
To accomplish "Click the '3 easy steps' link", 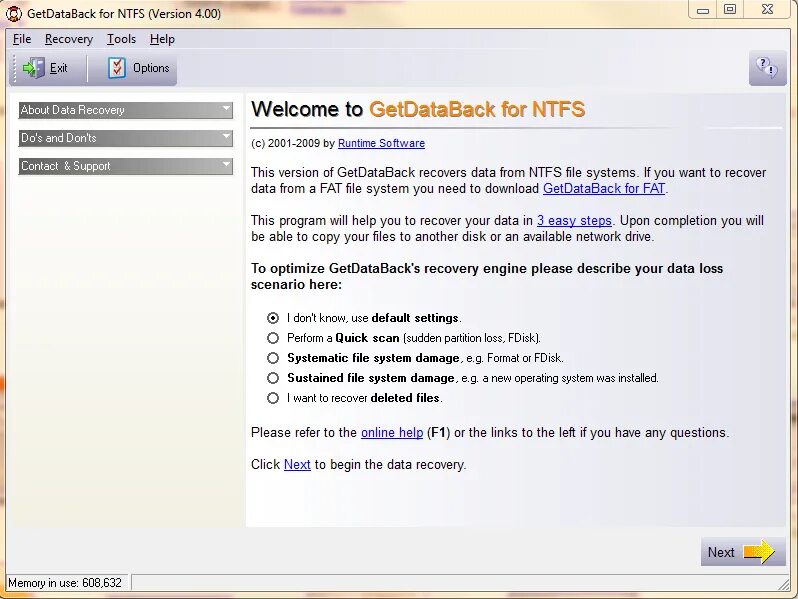I will tap(574, 220).
